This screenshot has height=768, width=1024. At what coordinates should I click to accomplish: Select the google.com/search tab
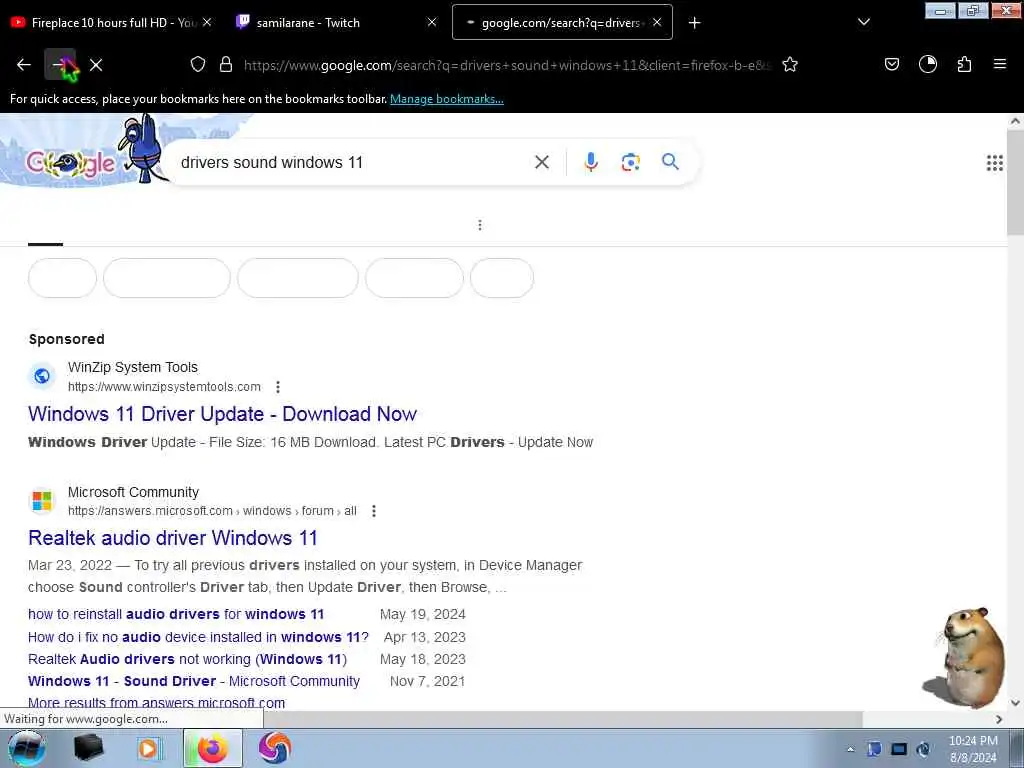(x=562, y=22)
